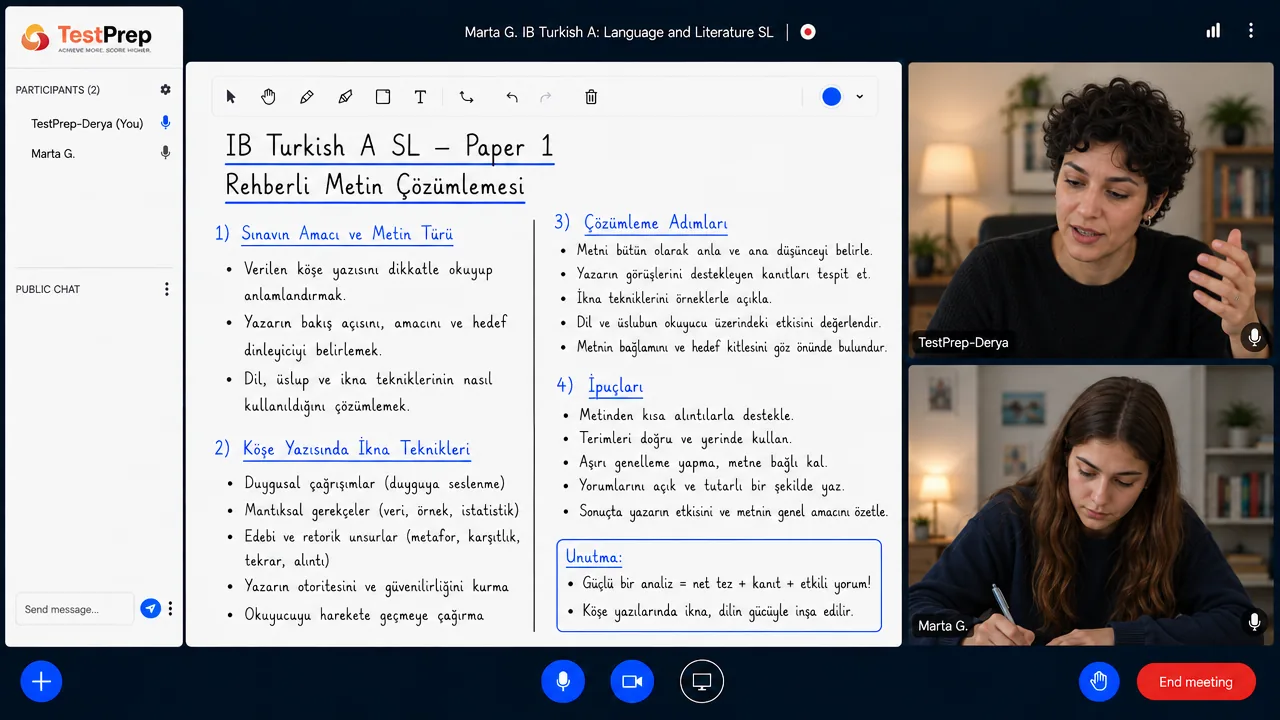Select the rectangle shape tool
The image size is (1280, 720).
click(383, 97)
